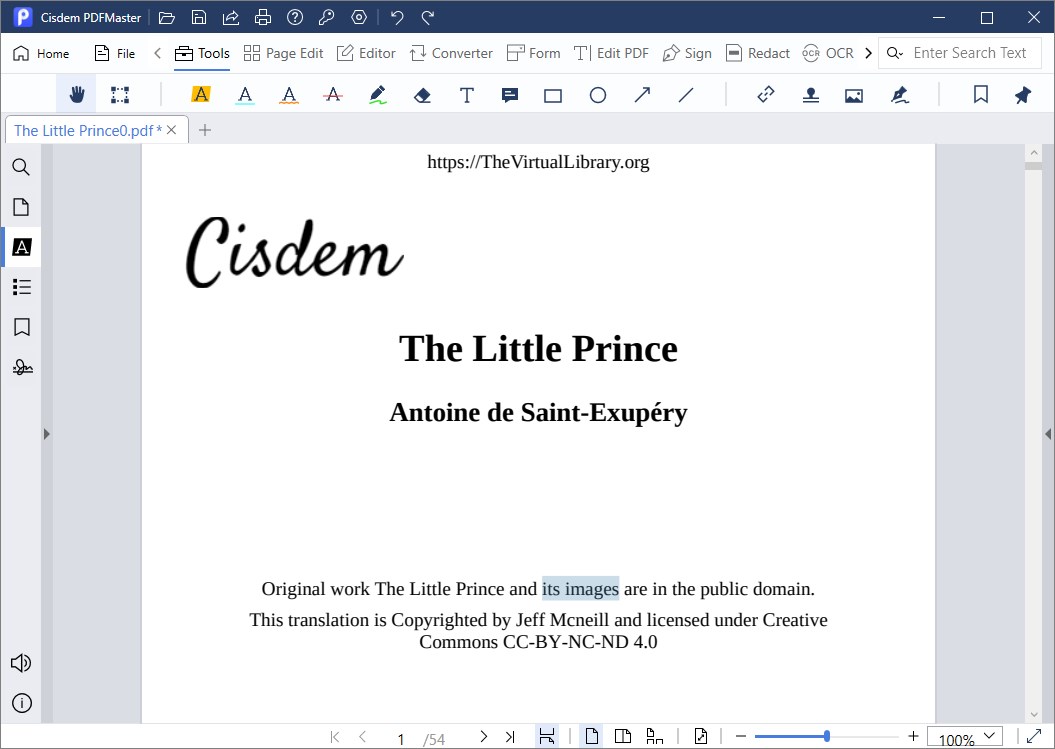Expand the right side panel
Image resolution: width=1055 pixels, height=749 pixels.
coord(1048,434)
